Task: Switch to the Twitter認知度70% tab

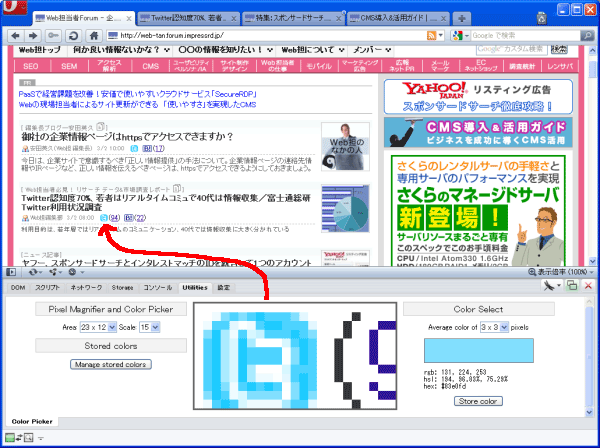Action: [189, 18]
